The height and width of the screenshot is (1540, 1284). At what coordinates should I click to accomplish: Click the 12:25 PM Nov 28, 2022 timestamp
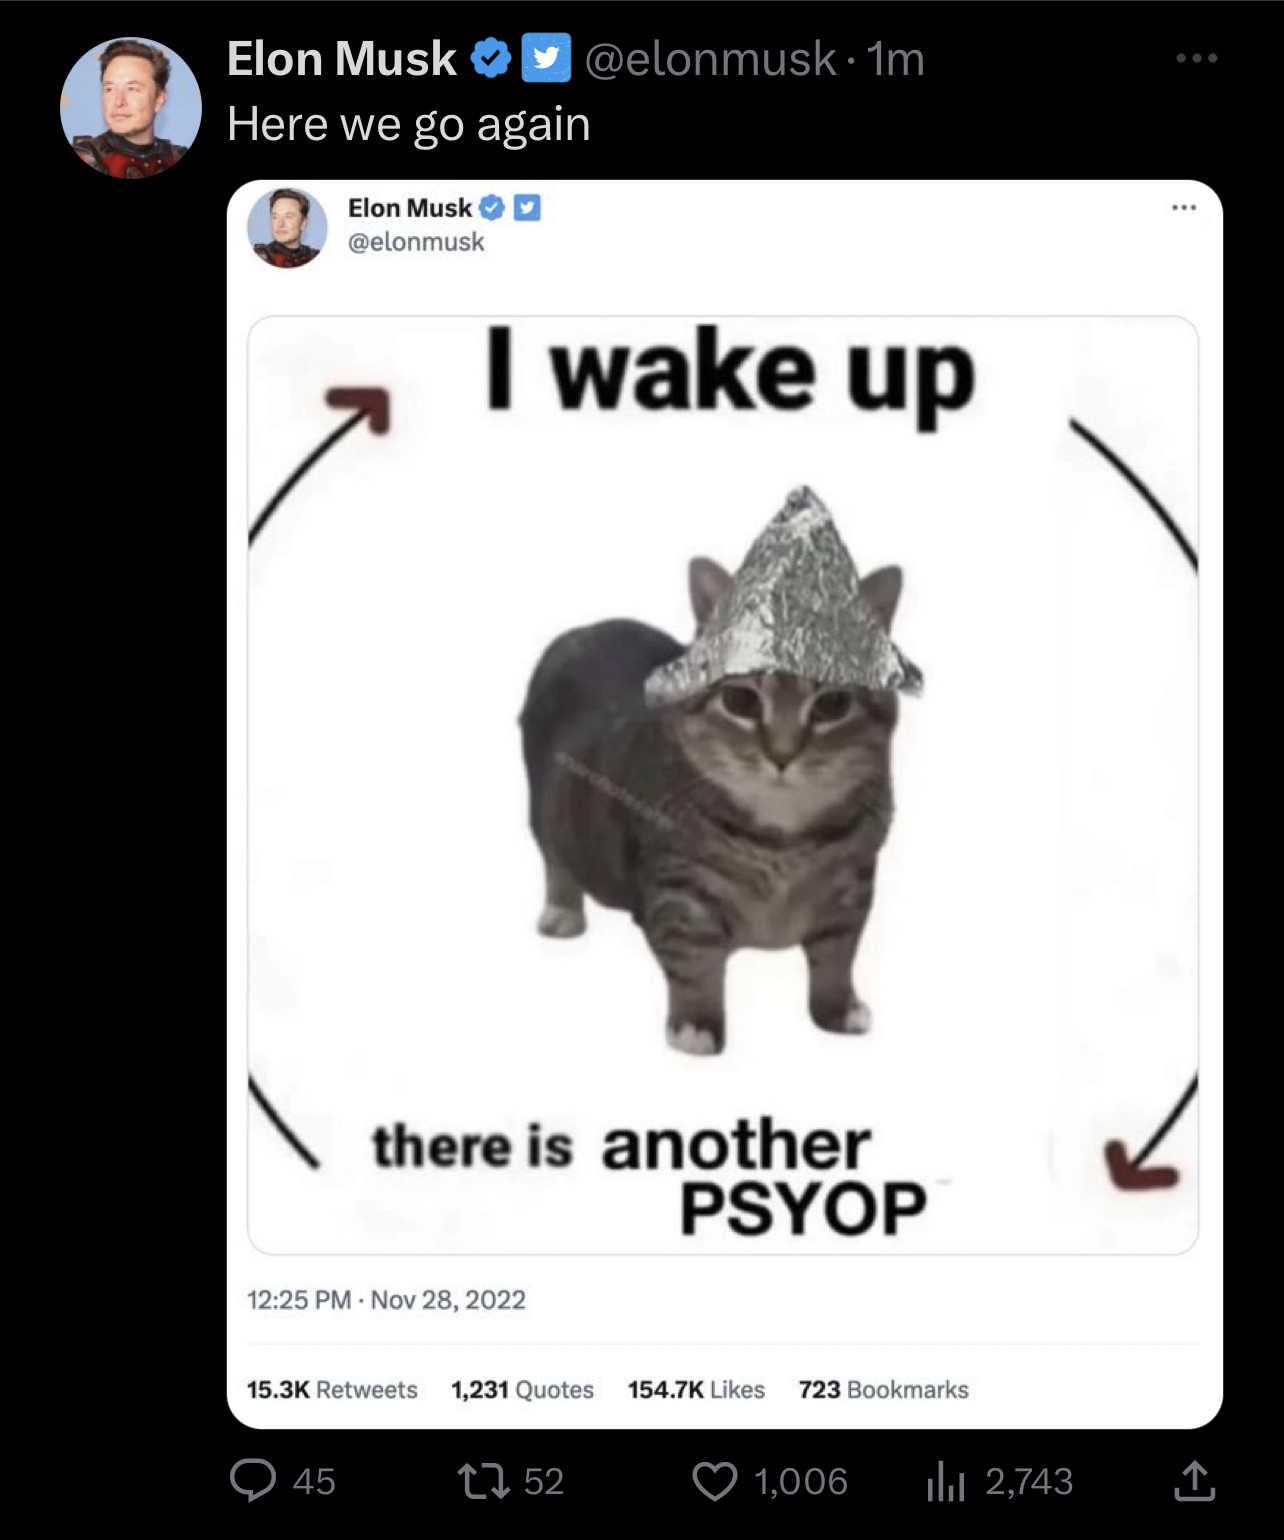coord(386,1300)
